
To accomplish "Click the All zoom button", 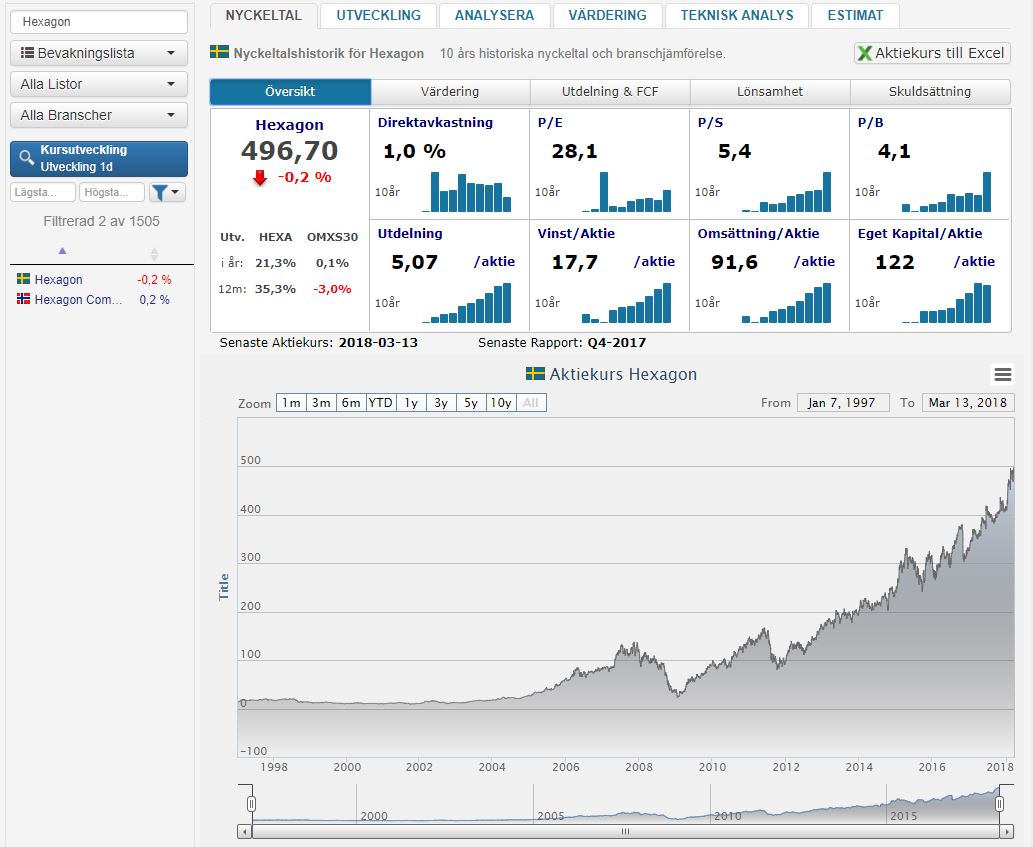I will (x=531, y=402).
